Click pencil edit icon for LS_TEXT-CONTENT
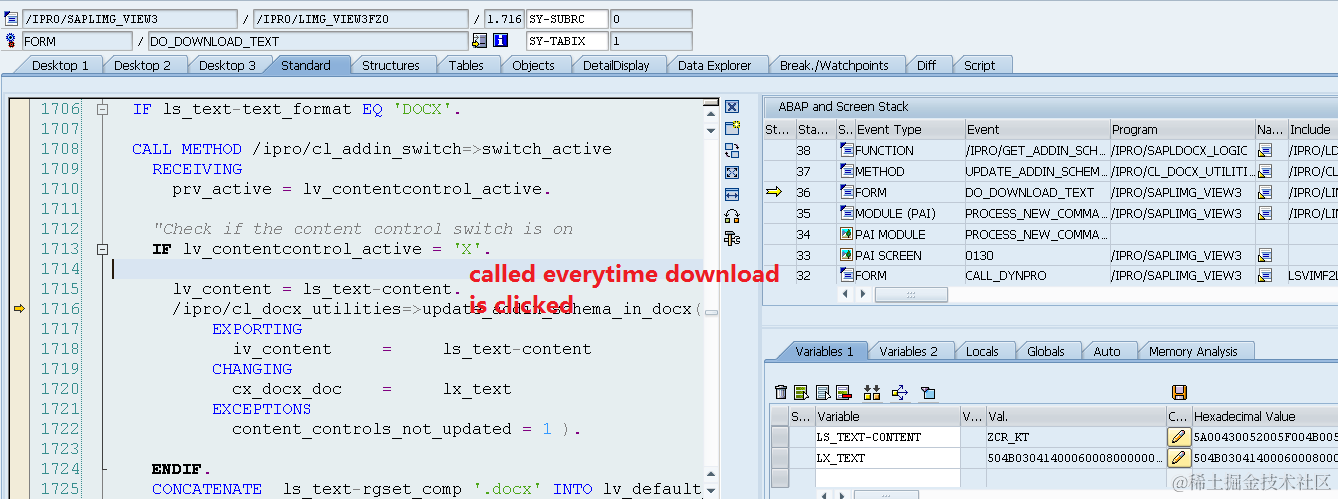This screenshot has width=1338, height=499. (1178, 437)
